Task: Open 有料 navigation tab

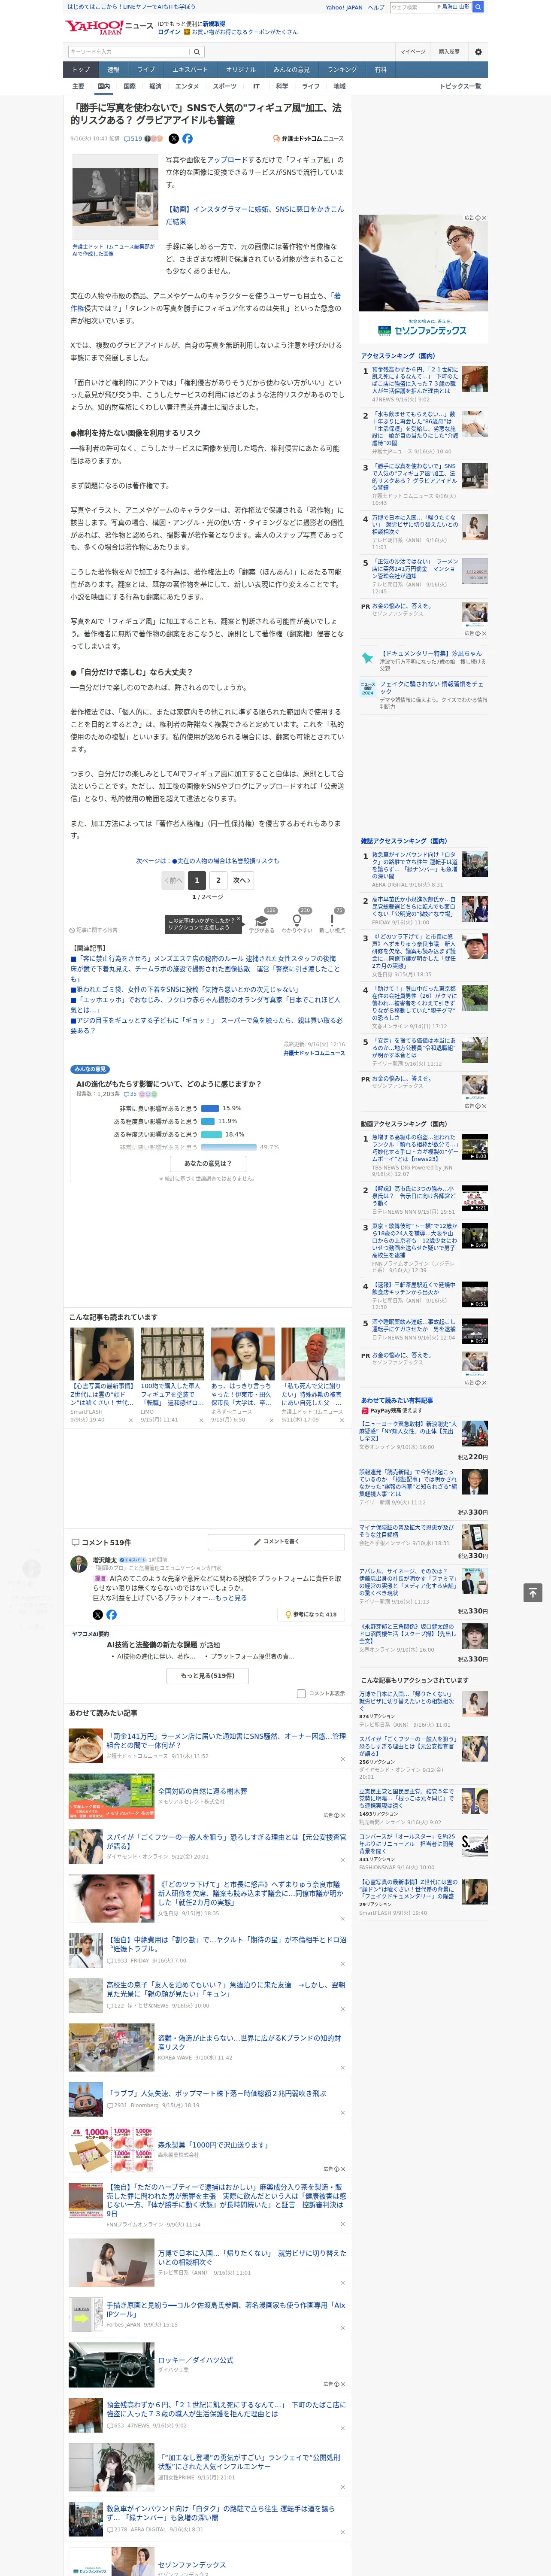Action: tap(380, 70)
